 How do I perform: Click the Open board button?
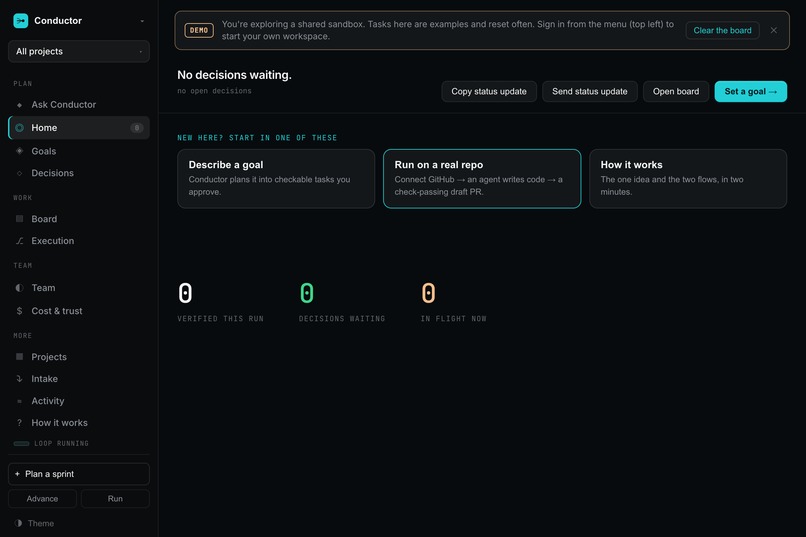point(676,91)
